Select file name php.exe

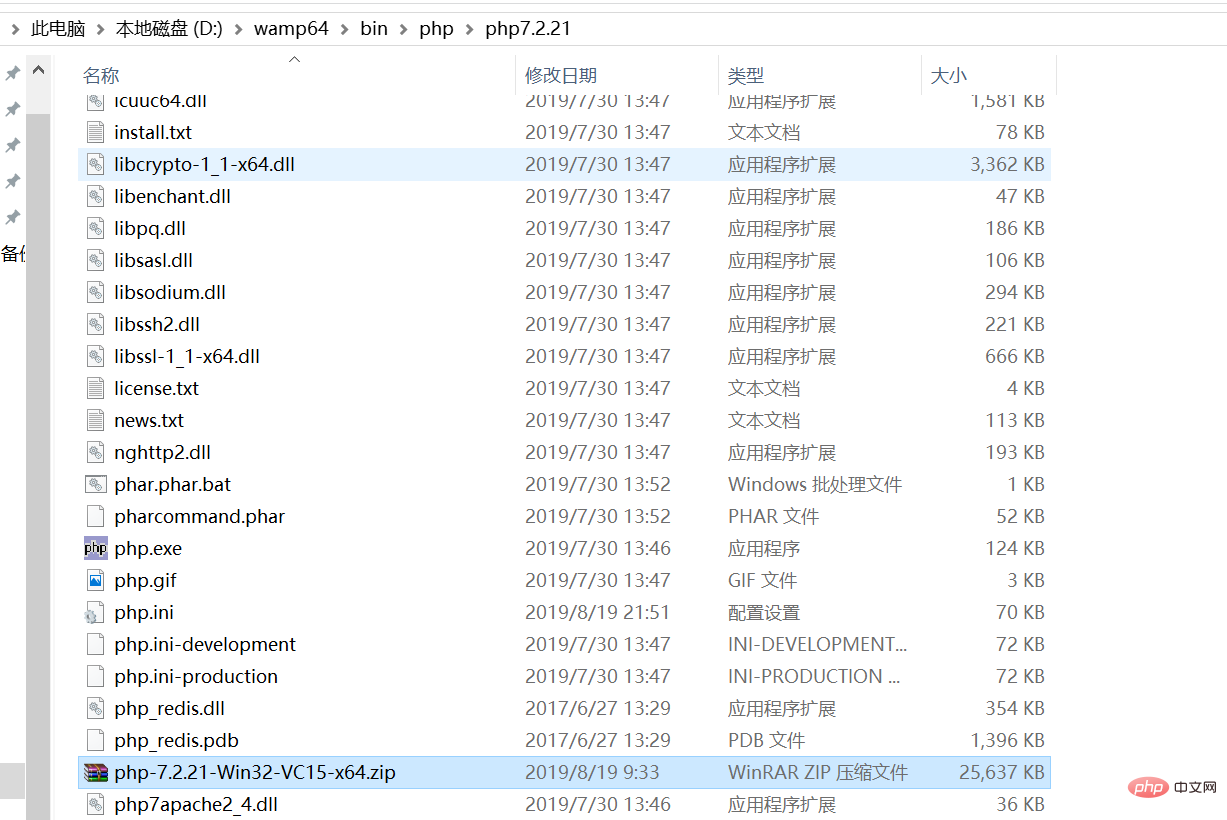point(148,548)
